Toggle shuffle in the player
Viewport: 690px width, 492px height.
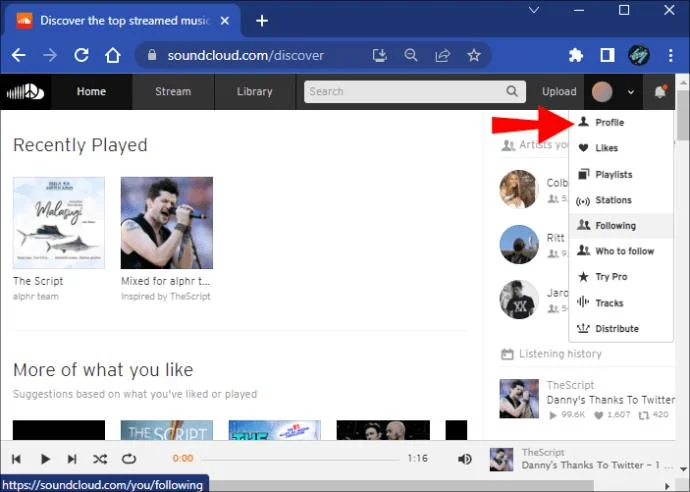click(x=100, y=459)
